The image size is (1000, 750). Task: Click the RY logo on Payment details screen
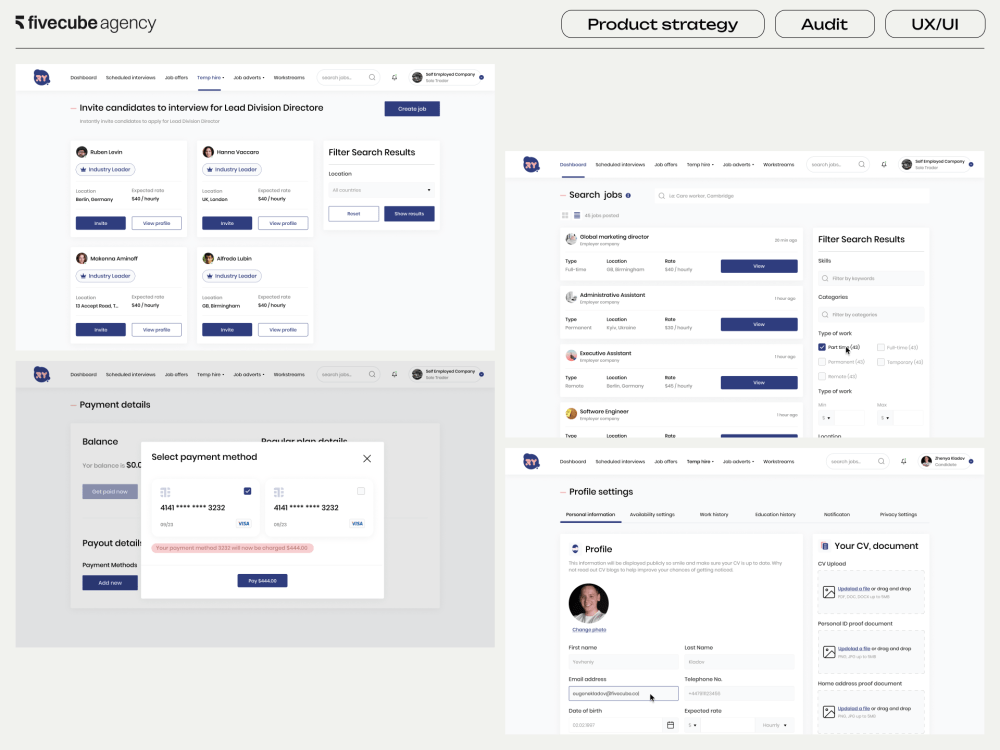41,374
